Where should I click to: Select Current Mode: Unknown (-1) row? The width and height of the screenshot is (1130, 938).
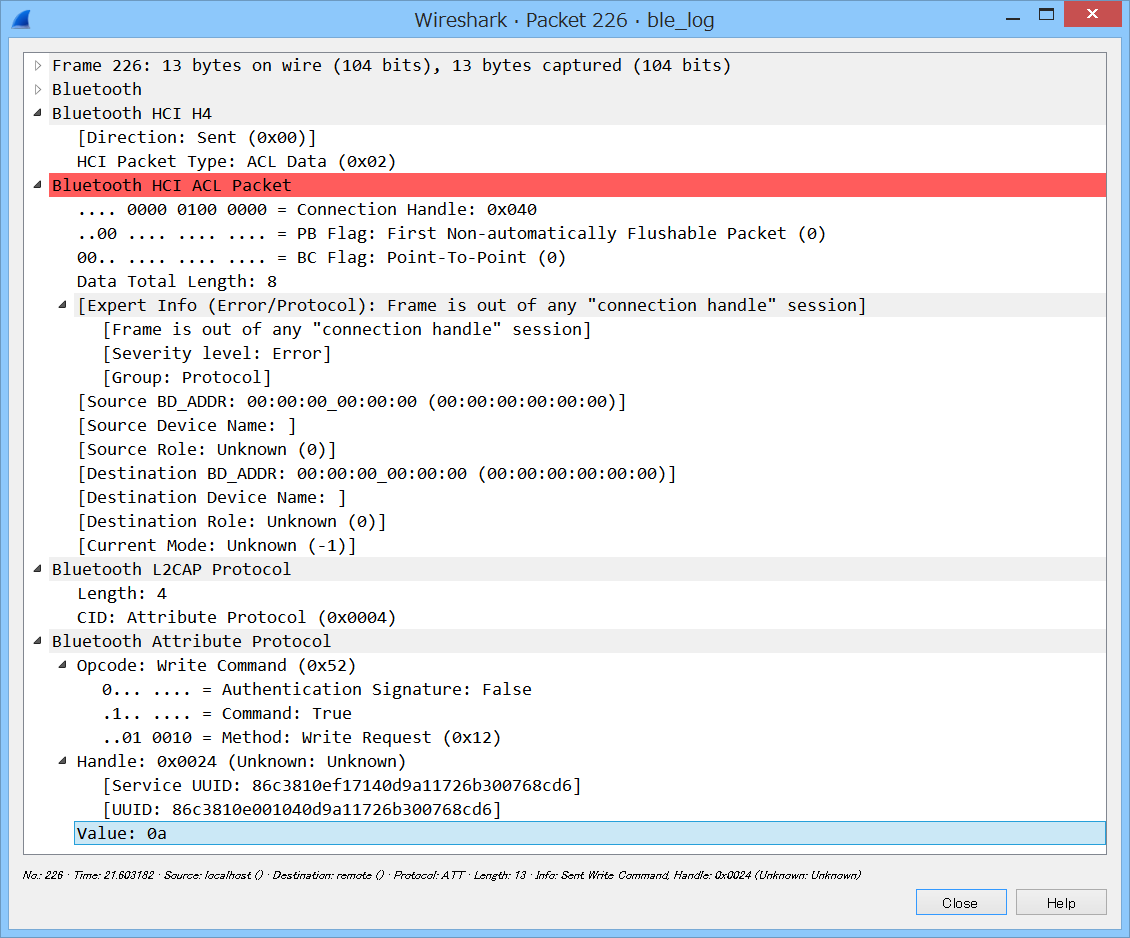590,545
